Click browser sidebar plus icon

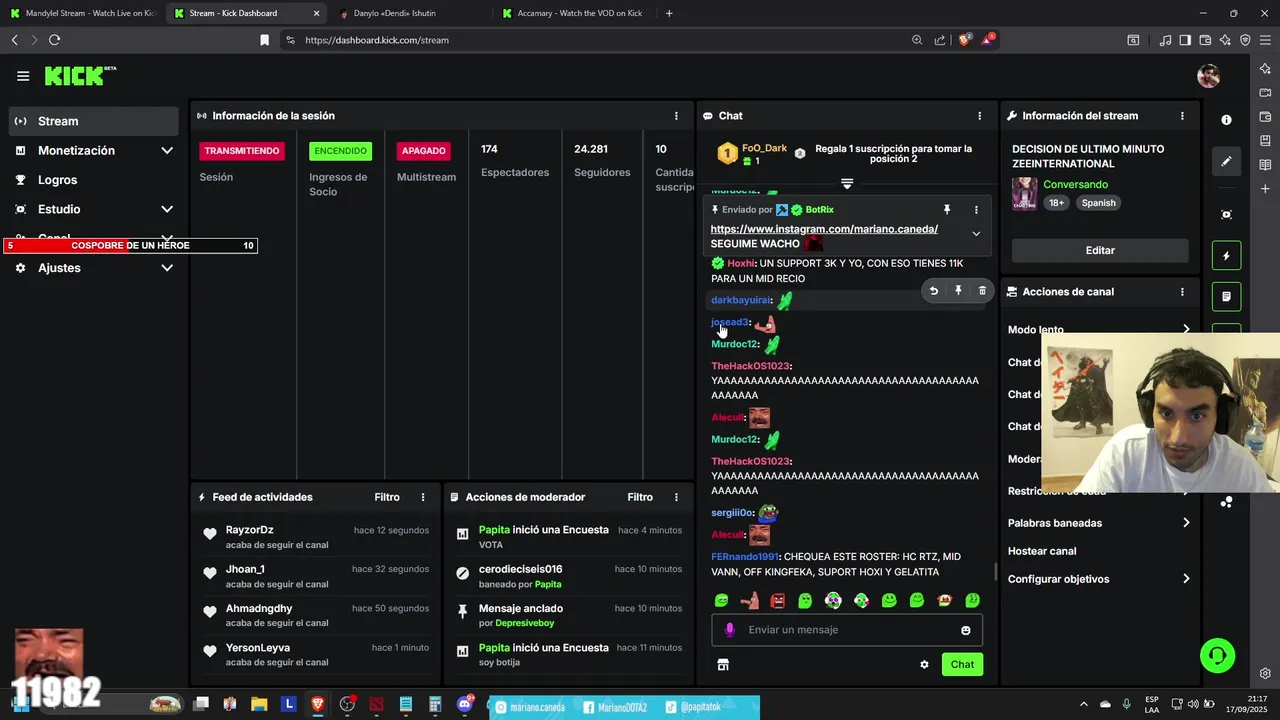click(x=1265, y=188)
